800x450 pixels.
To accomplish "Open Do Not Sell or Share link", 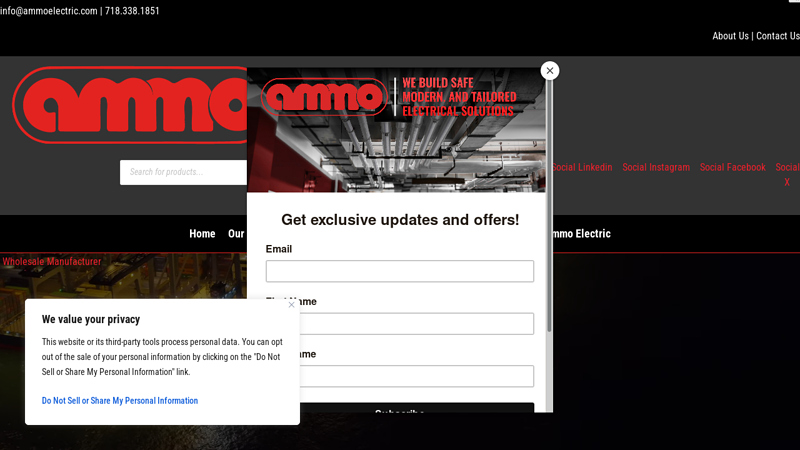I will tap(120, 401).
